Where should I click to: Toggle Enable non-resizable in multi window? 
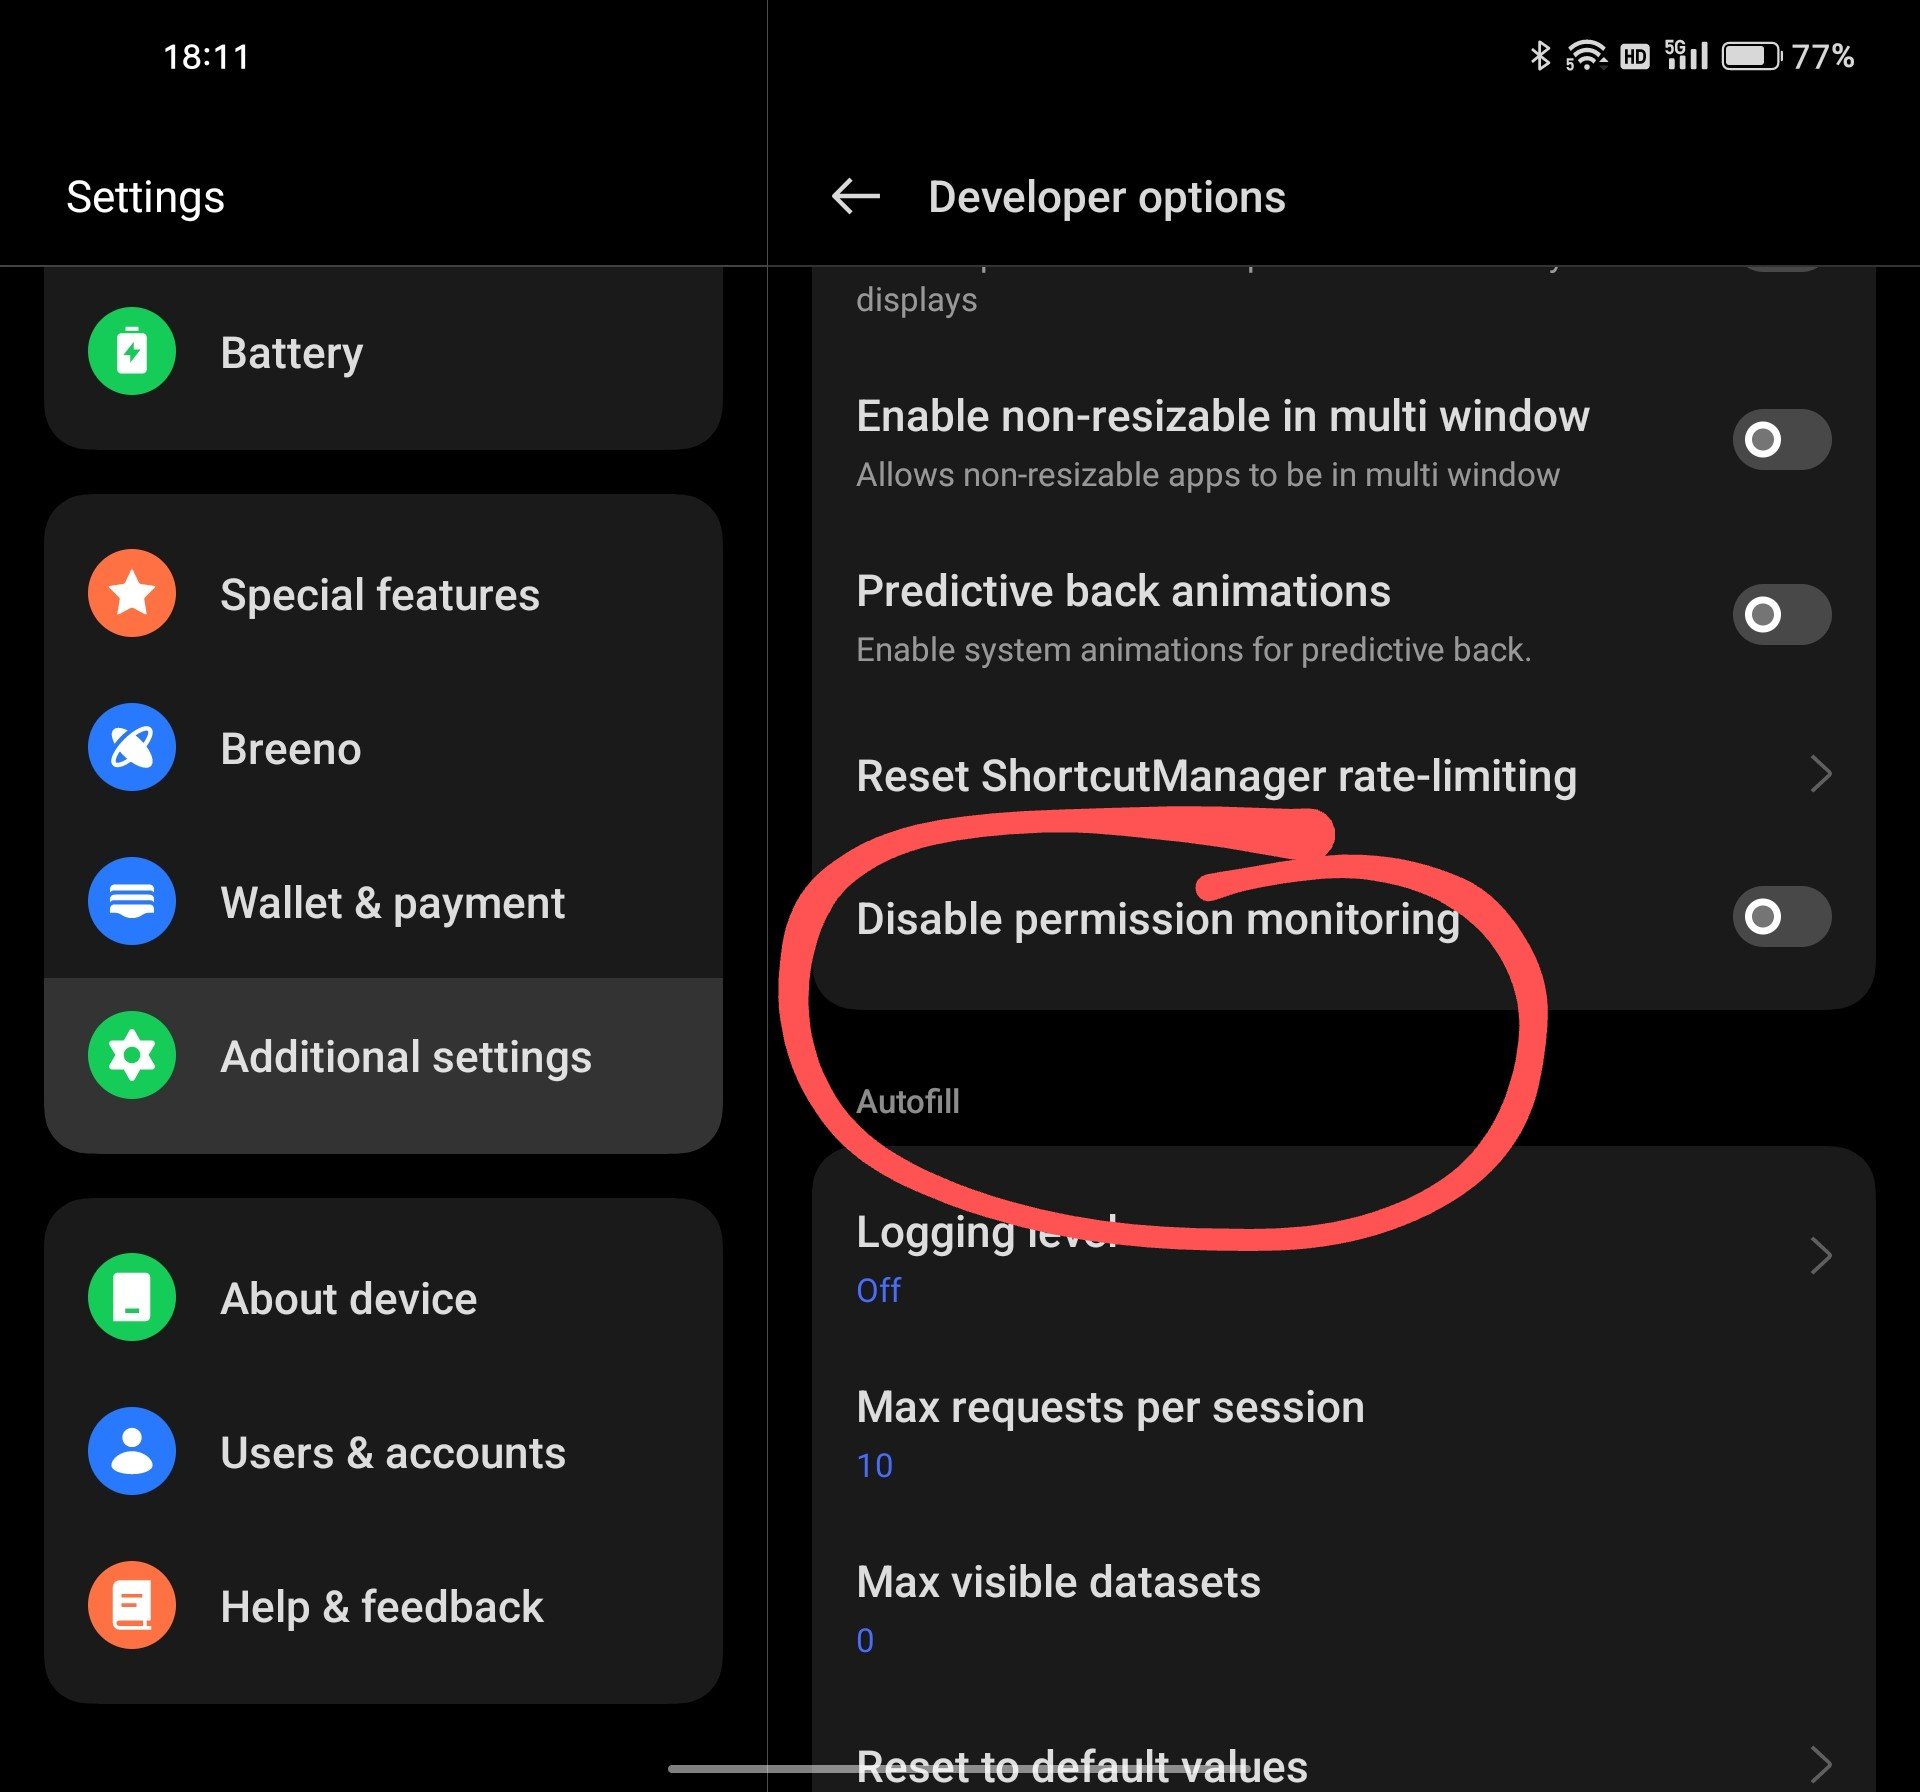tap(1782, 439)
